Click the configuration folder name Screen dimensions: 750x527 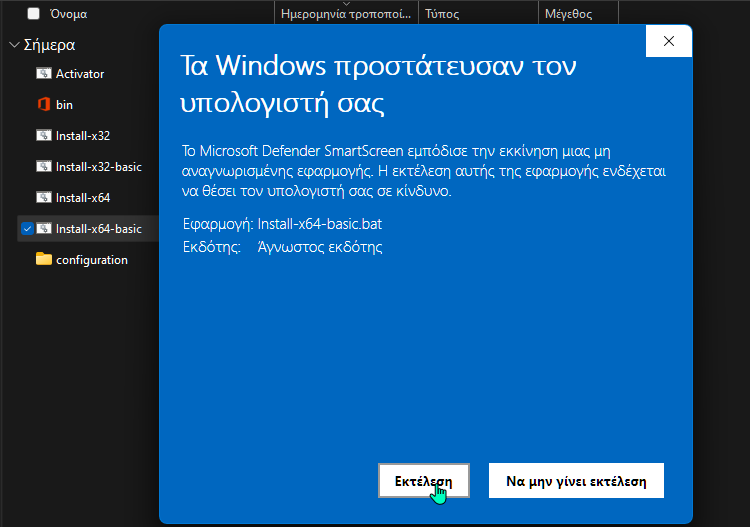(x=92, y=260)
